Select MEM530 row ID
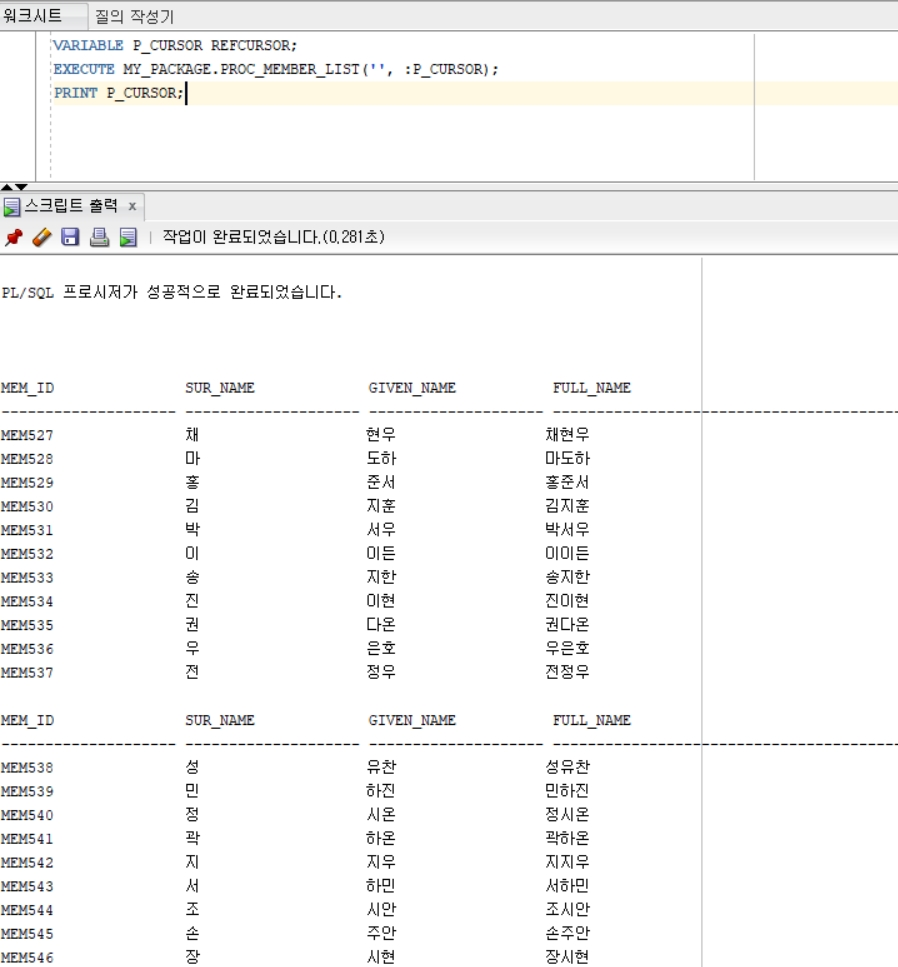Image resolution: width=898 pixels, height=967 pixels. tap(27, 507)
